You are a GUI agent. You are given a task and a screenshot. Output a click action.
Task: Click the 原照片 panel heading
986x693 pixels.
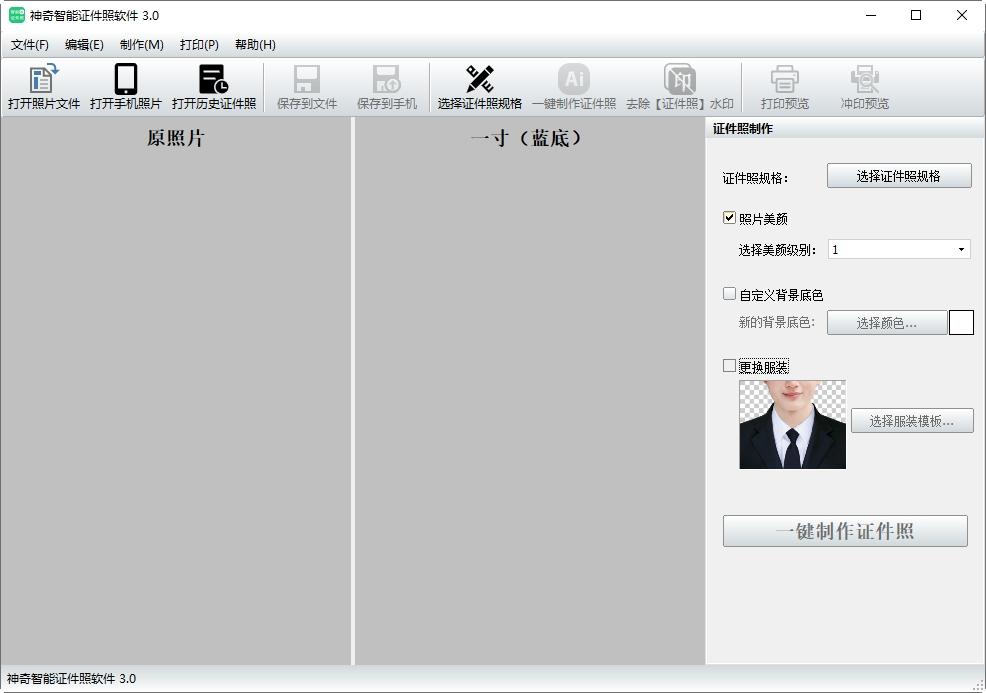tap(176, 138)
